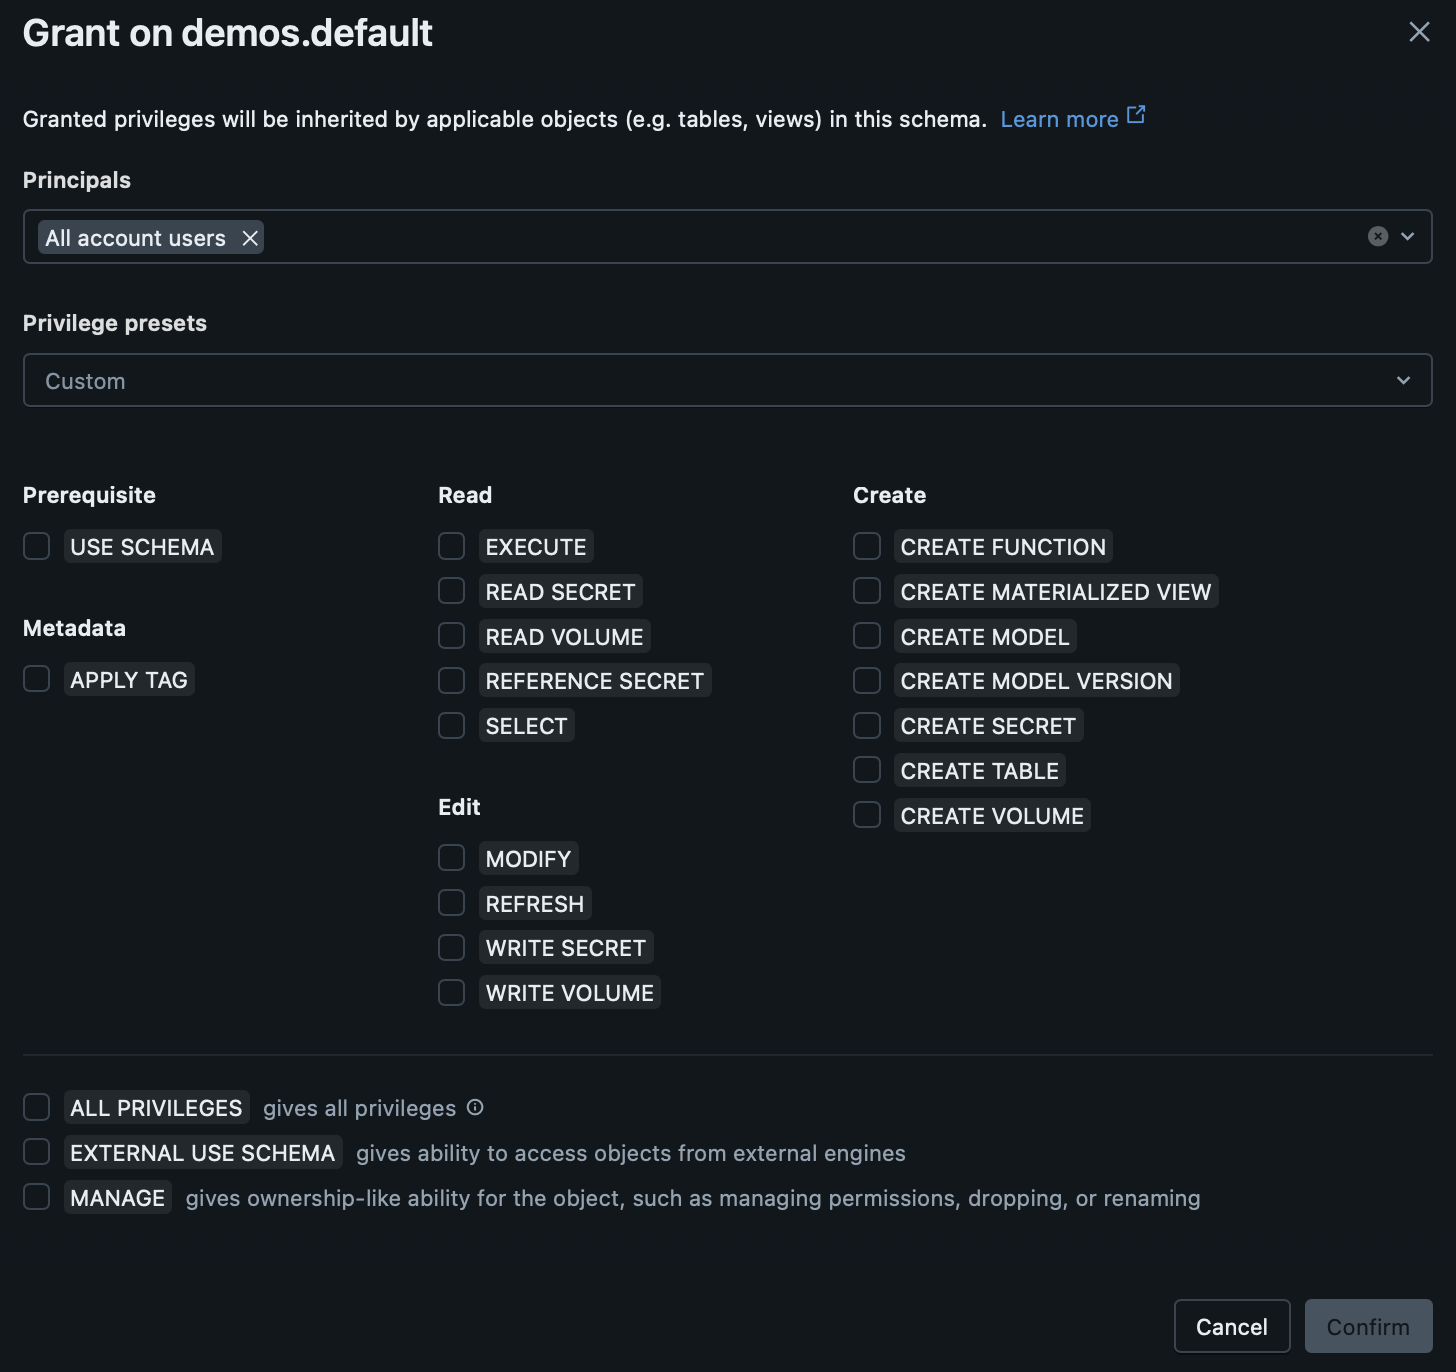1456x1372 pixels.
Task: Expand the Principals dropdown chevron
Action: 1408,236
